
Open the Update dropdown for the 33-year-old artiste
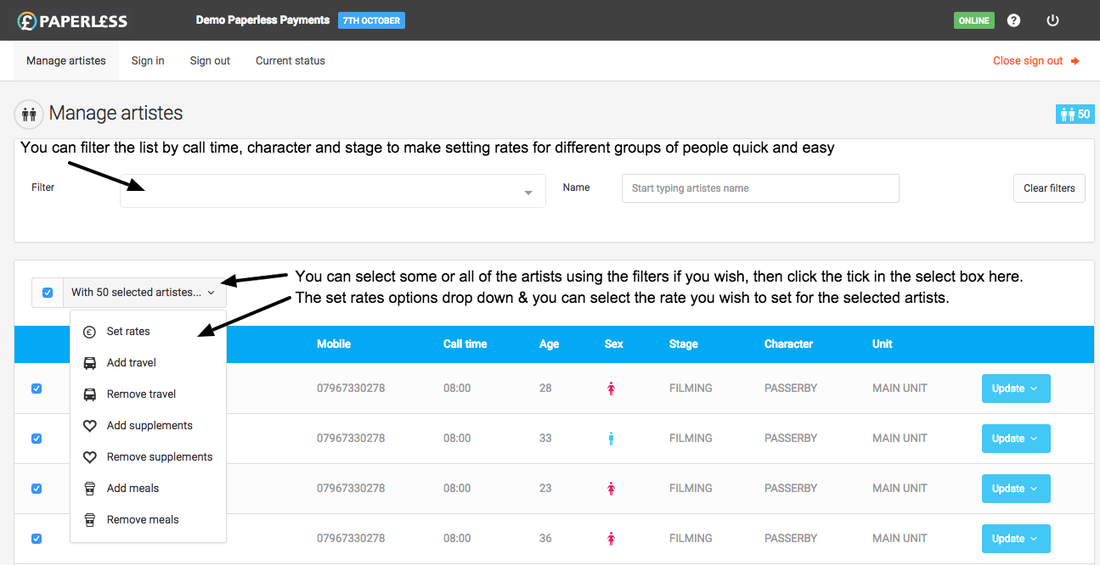point(1015,438)
